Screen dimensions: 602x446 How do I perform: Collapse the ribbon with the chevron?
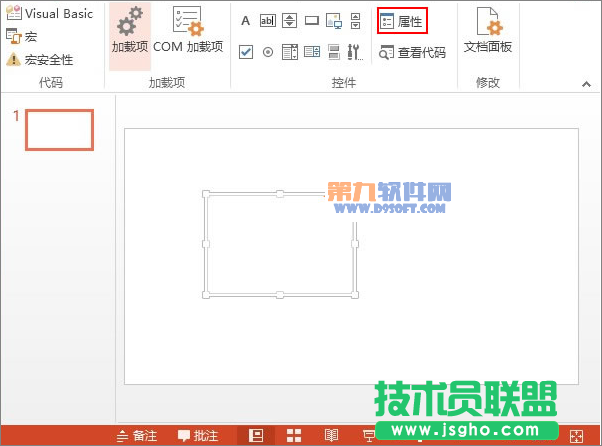pos(586,84)
